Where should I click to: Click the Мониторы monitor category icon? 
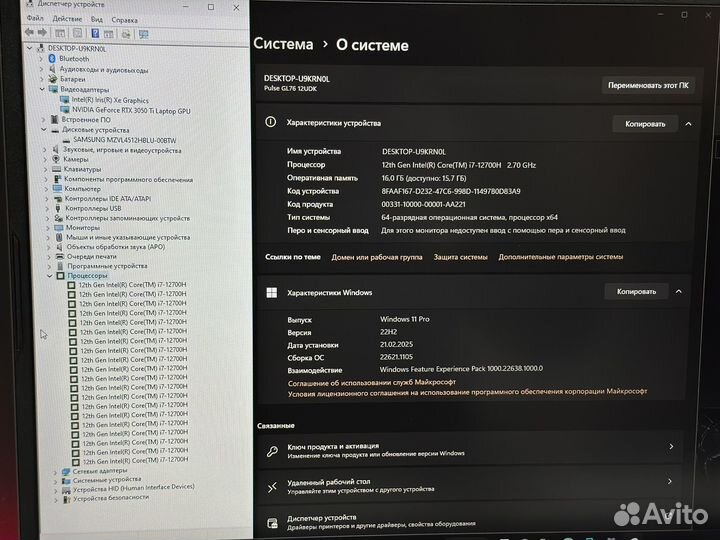pos(58,227)
